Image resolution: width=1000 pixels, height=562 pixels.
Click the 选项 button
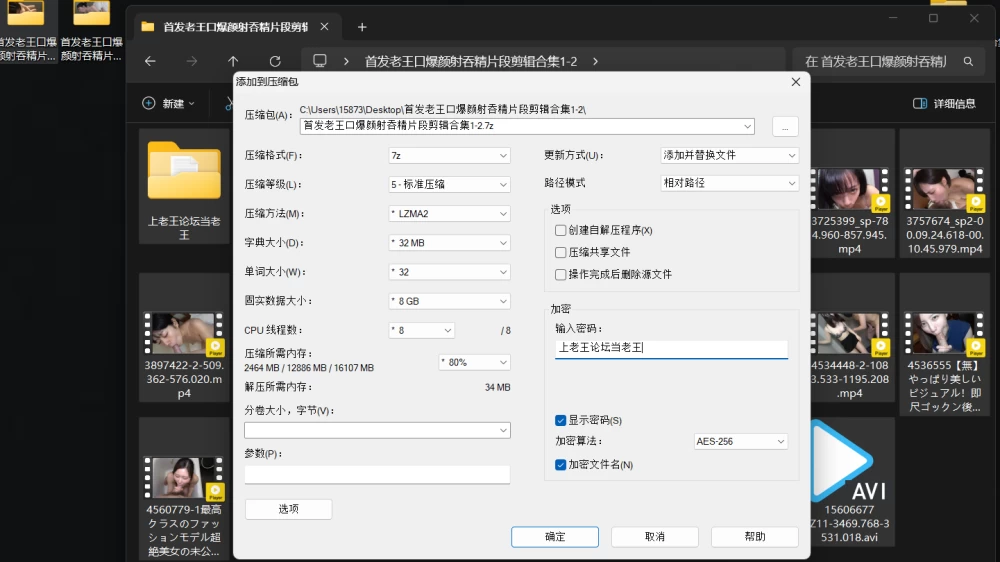tap(288, 509)
